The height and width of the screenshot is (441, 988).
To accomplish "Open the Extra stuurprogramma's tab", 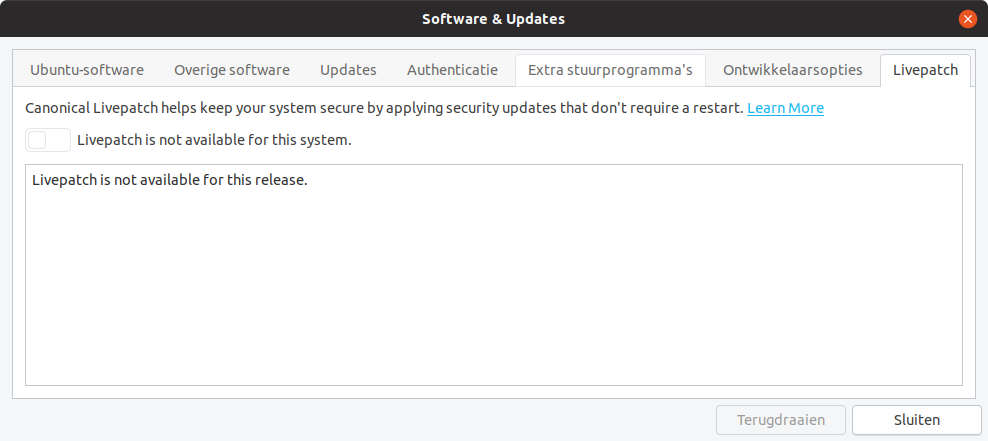I will (x=610, y=70).
